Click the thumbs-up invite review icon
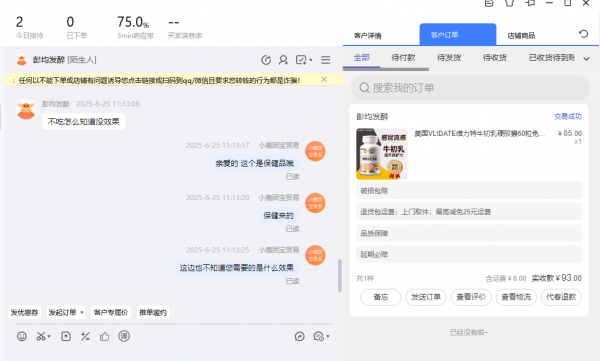 pyautogui.click(x=104, y=336)
